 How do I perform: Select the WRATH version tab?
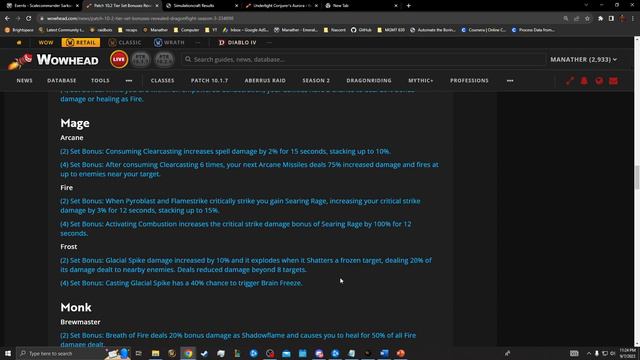pos(169,42)
